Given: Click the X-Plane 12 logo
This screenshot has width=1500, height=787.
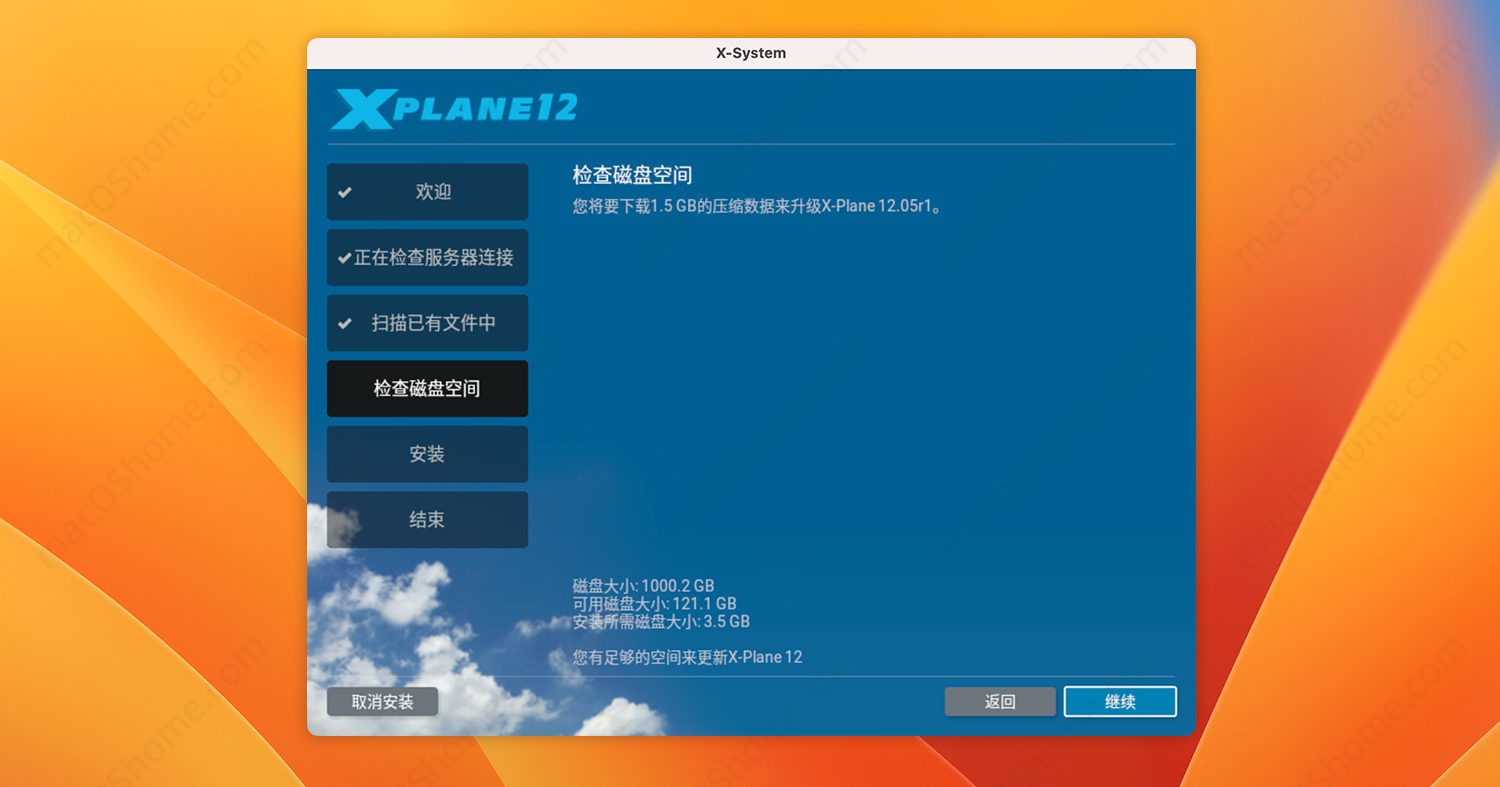Looking at the screenshot, I should click(x=454, y=109).
